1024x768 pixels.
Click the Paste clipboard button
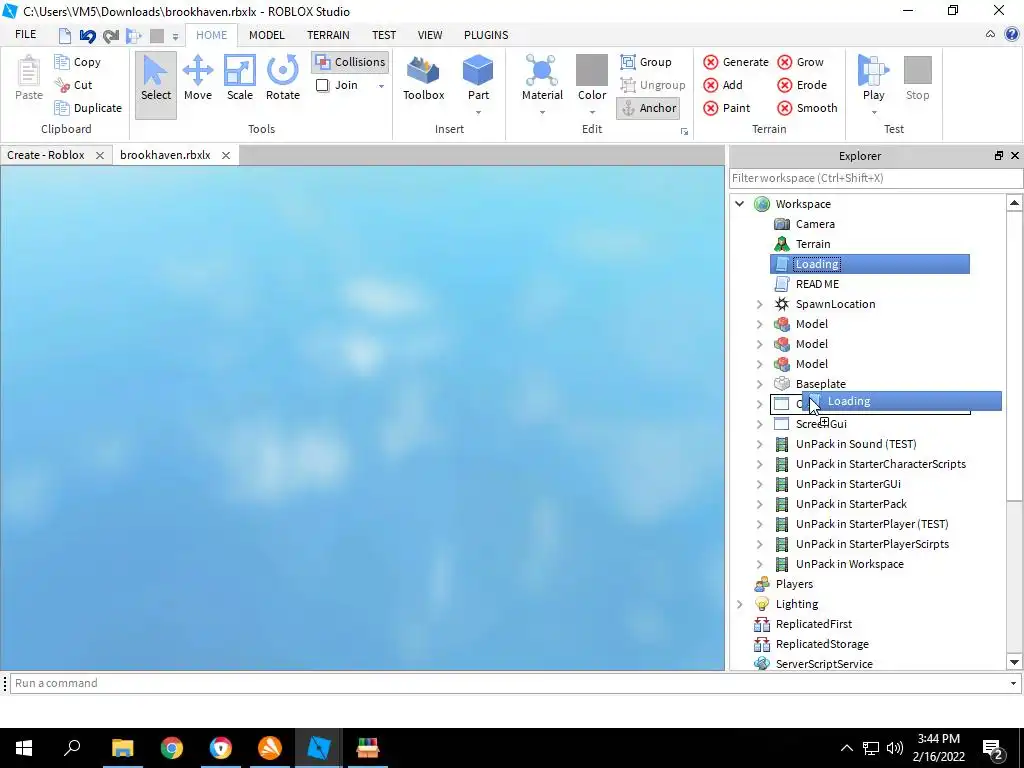coord(29,78)
